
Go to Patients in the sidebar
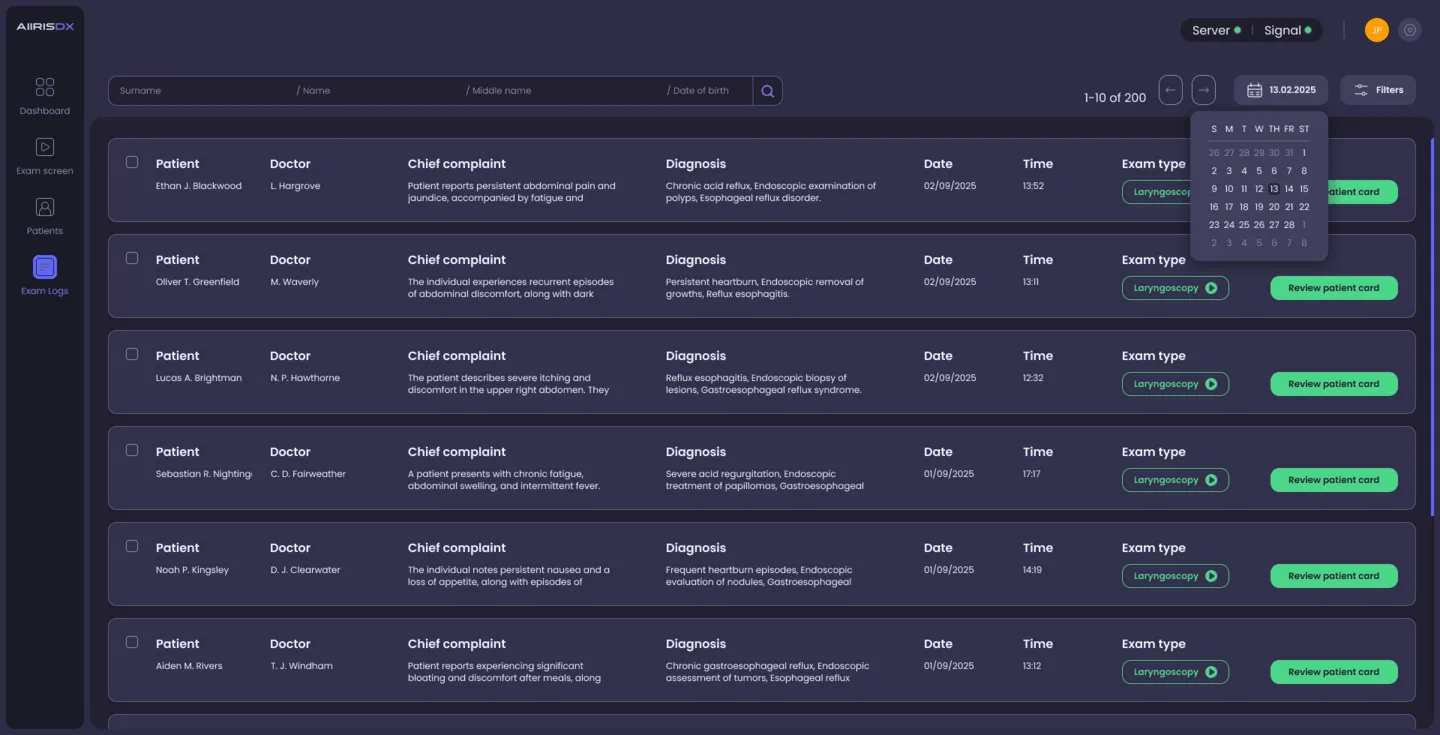(45, 216)
